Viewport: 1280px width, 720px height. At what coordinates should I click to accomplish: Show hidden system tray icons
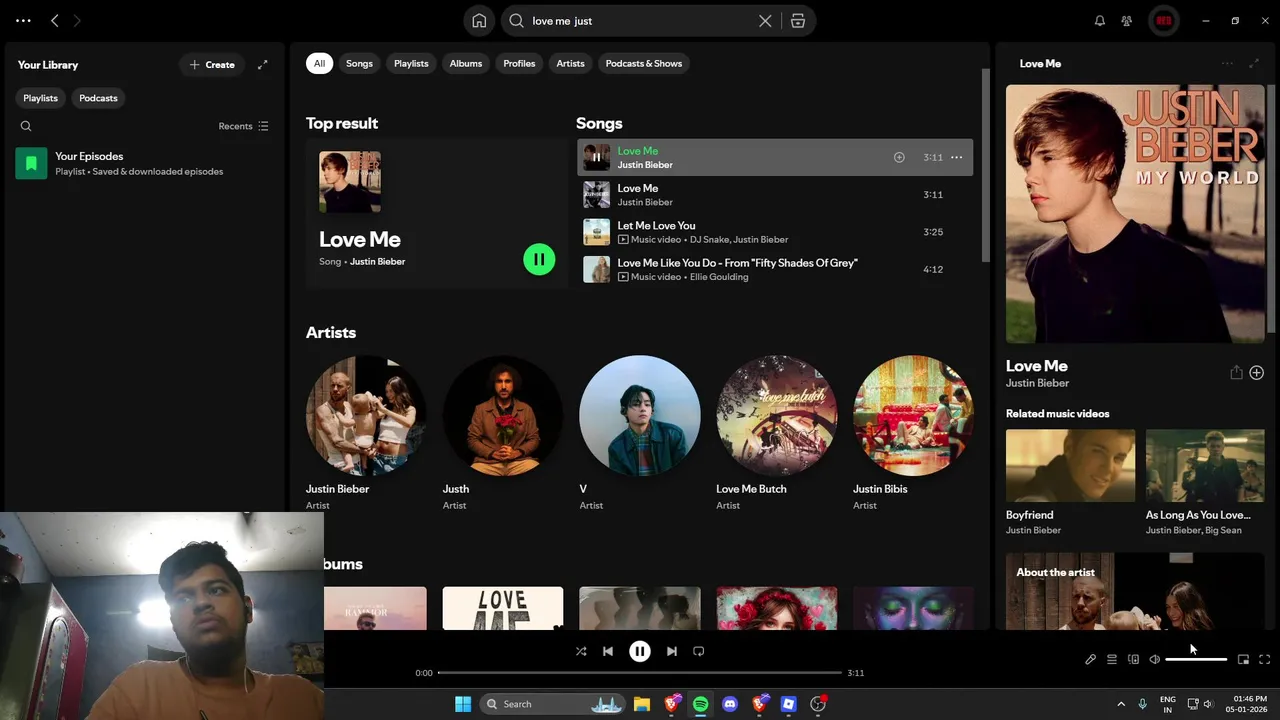click(x=1120, y=704)
